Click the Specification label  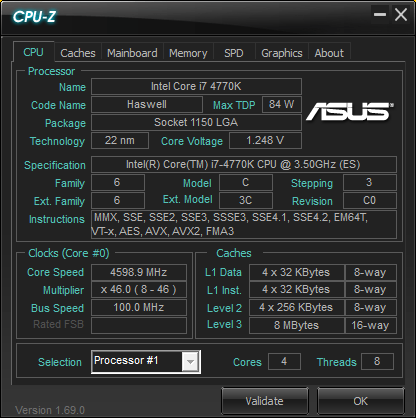pyautogui.click(x=55, y=165)
